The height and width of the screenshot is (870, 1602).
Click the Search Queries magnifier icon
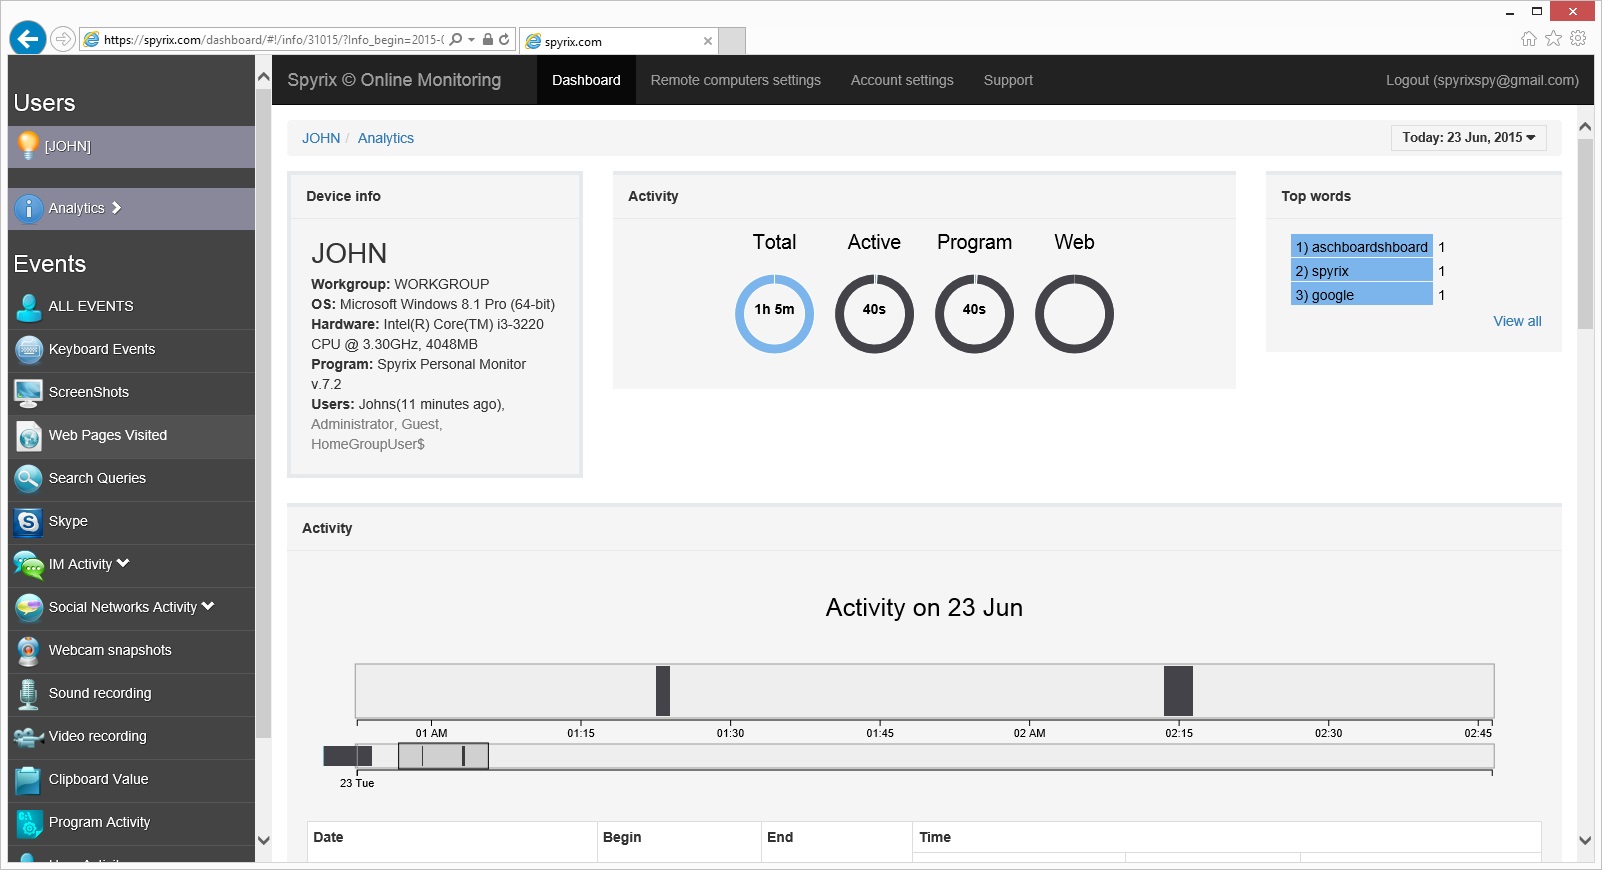click(28, 478)
